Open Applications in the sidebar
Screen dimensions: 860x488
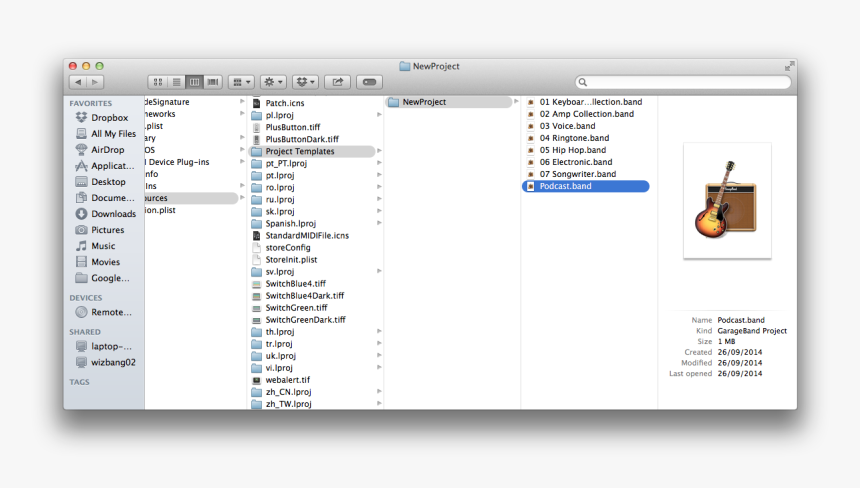[105, 166]
